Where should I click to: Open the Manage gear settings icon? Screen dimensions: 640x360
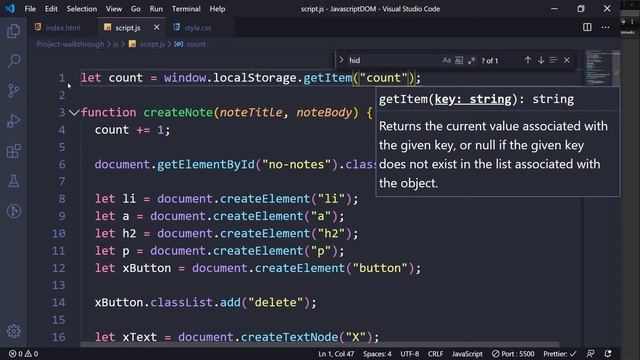(13, 331)
